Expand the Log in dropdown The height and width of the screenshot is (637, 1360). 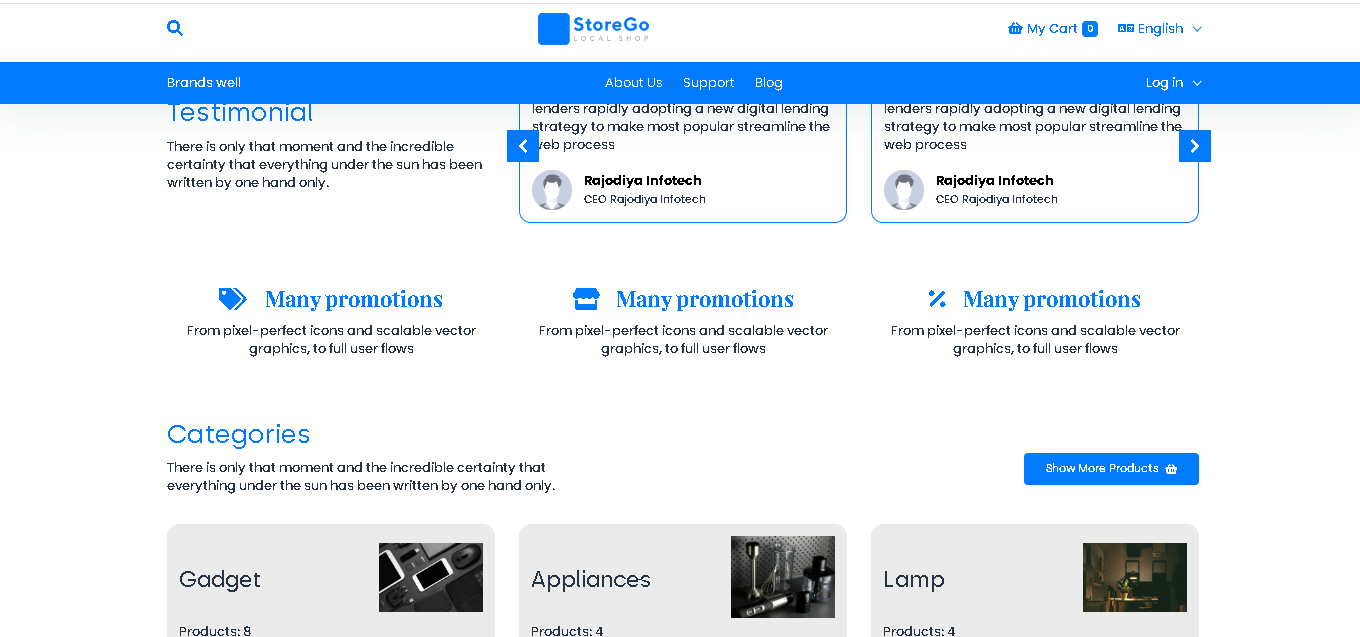point(1173,83)
